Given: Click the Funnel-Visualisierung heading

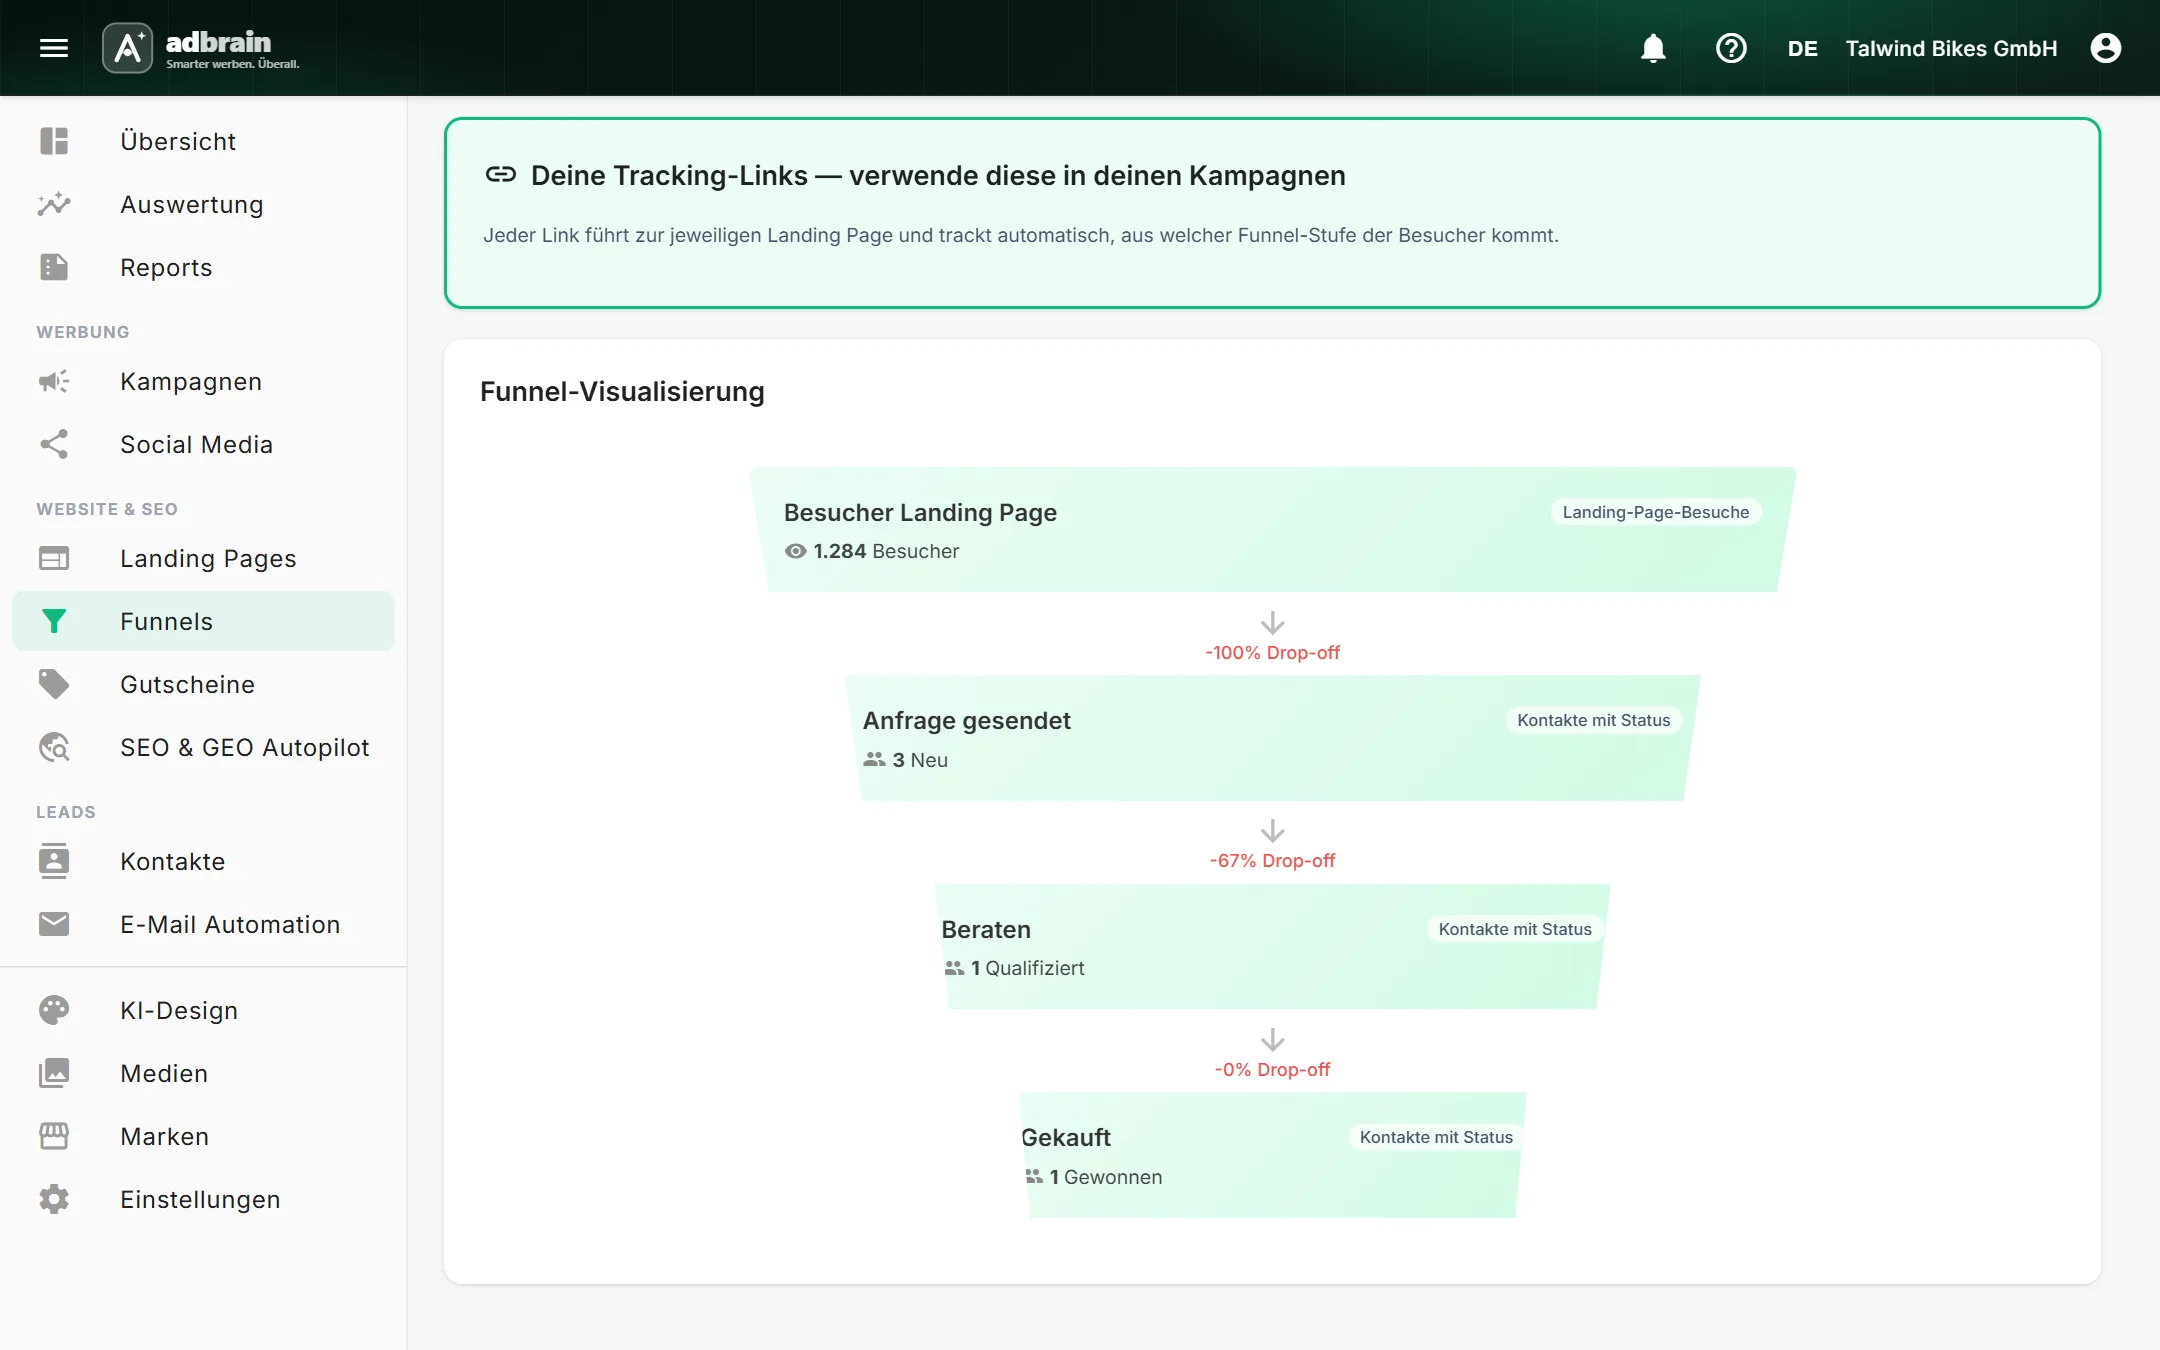Looking at the screenshot, I should [x=622, y=391].
